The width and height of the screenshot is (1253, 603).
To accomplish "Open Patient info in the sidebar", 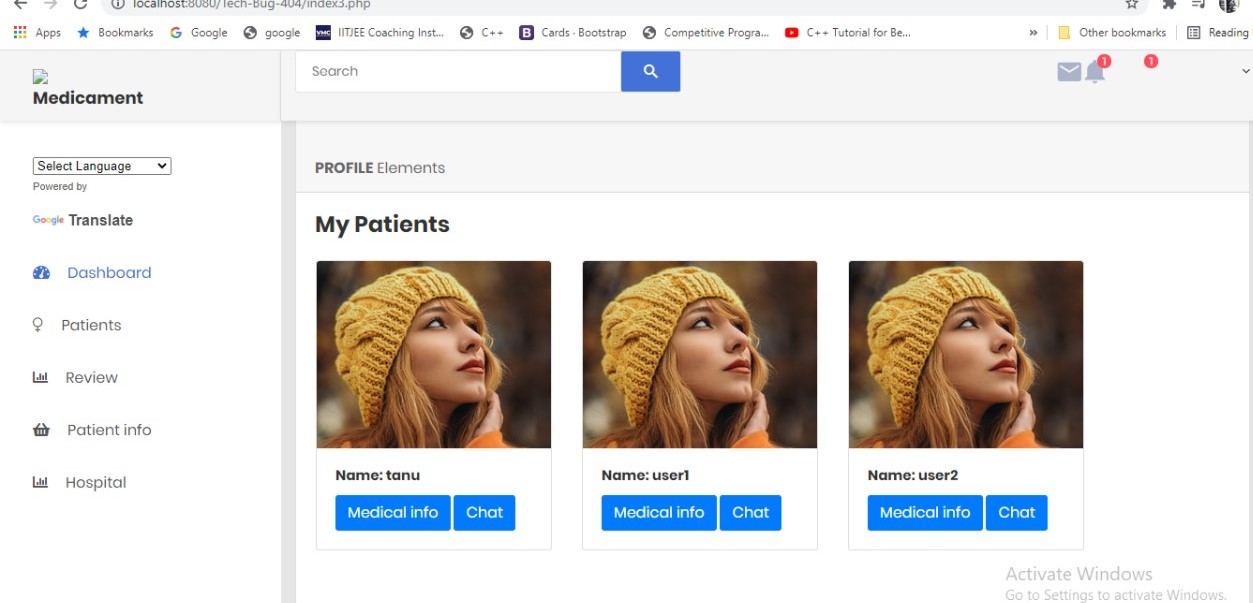I will (x=109, y=430).
